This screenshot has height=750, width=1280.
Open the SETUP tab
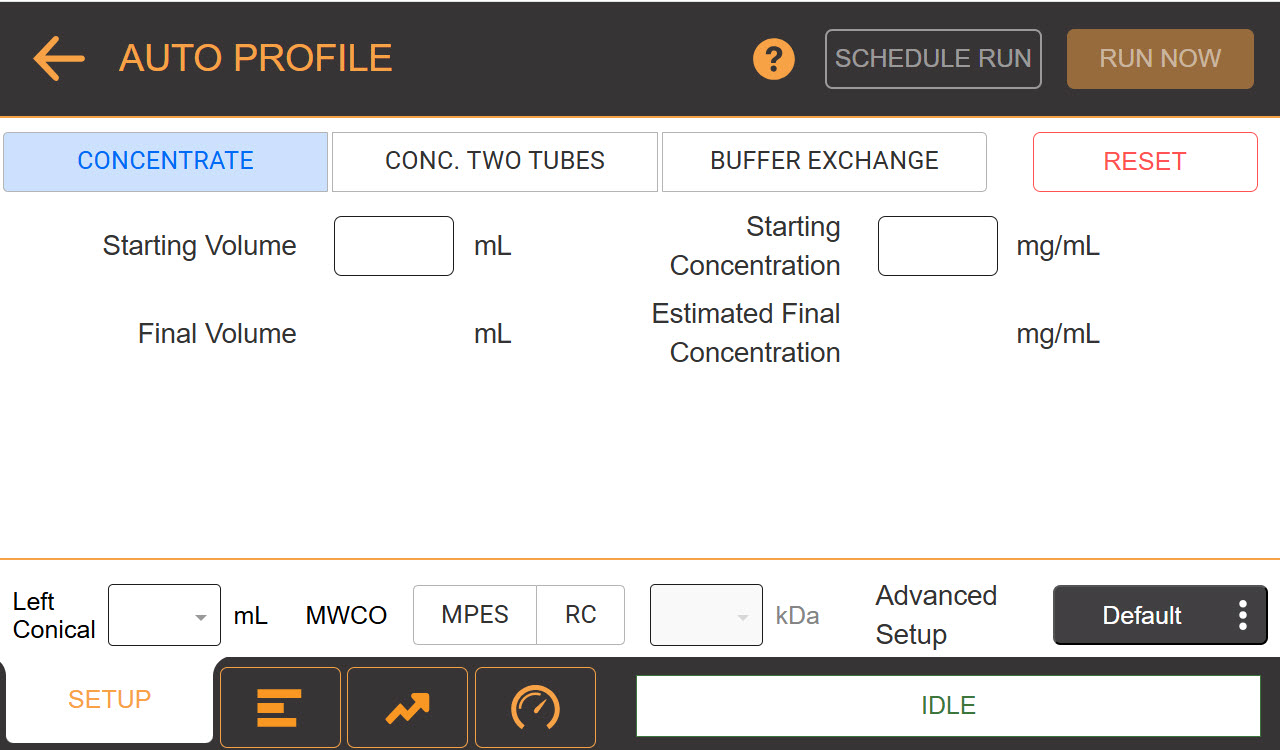pyautogui.click(x=109, y=699)
